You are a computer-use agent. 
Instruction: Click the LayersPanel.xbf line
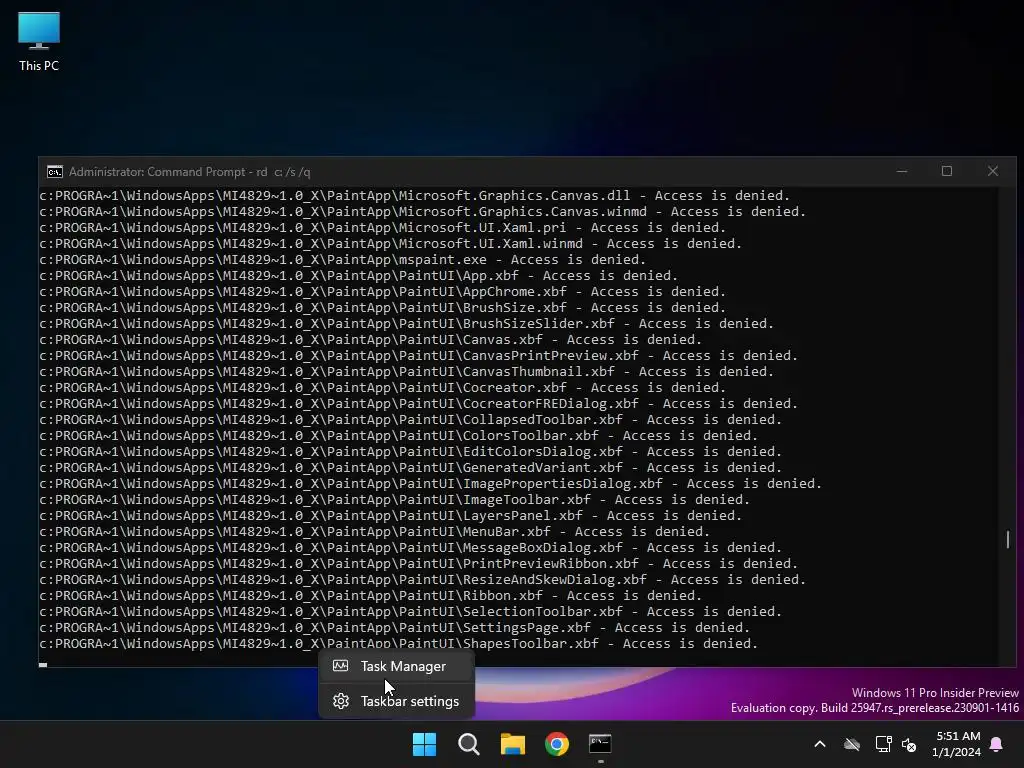pyautogui.click(x=391, y=516)
